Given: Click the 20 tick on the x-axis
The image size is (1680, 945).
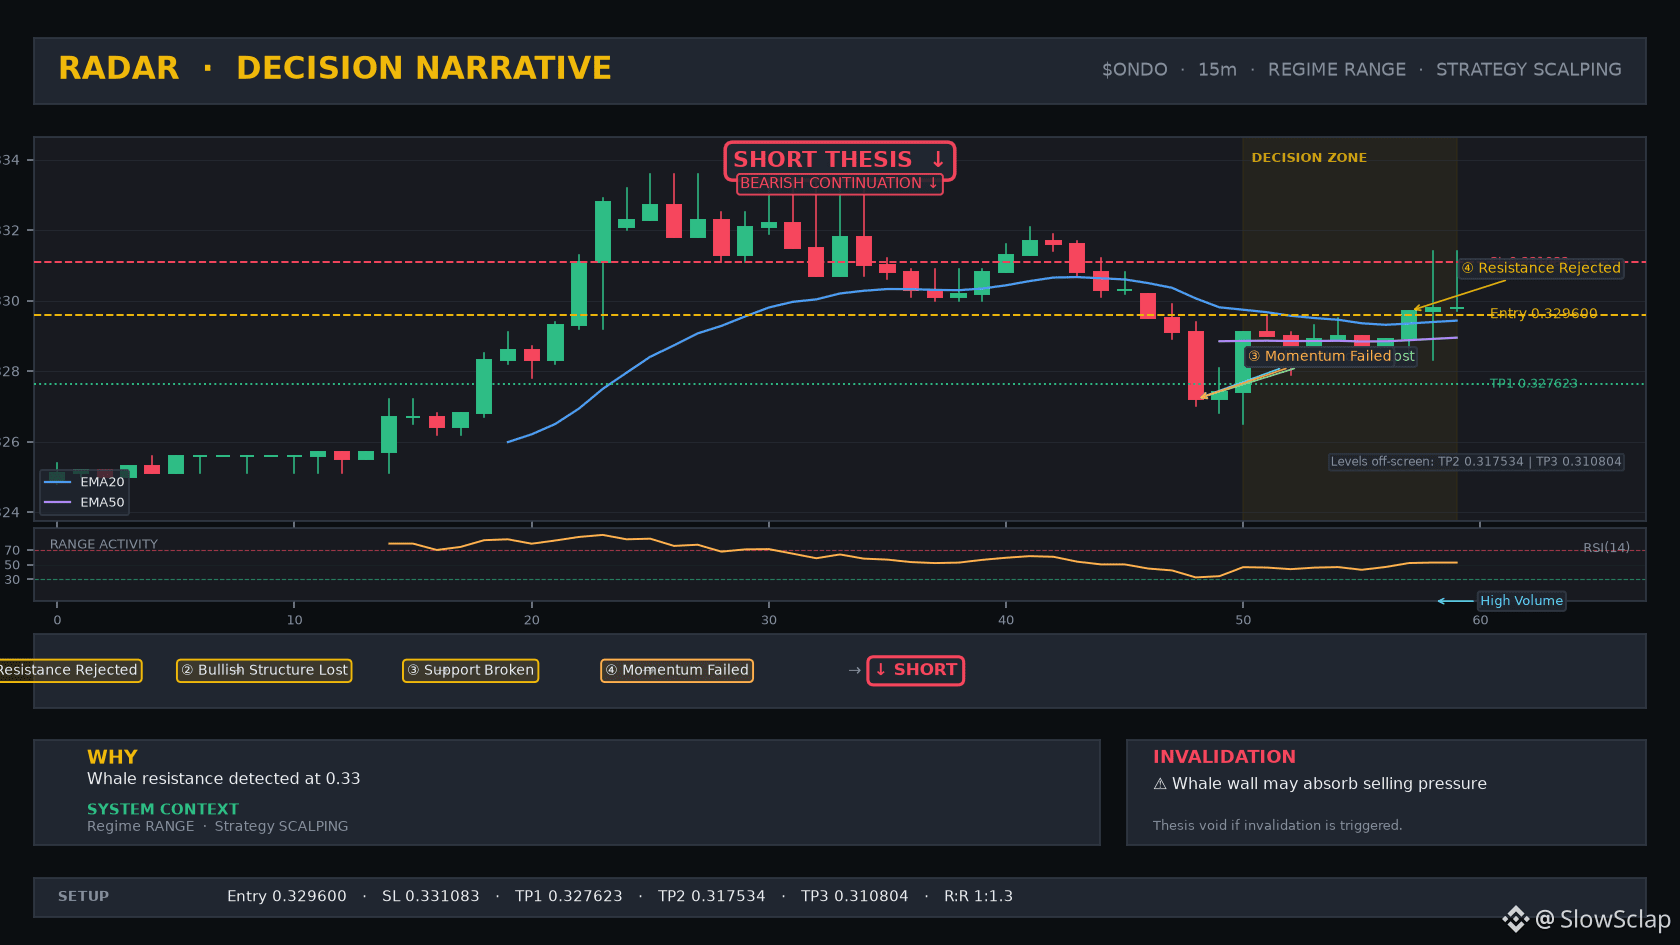Looking at the screenshot, I should point(531,620).
